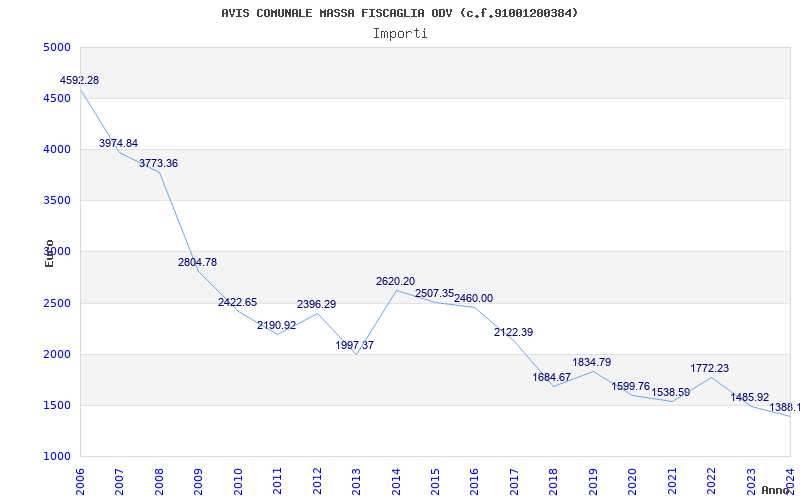Viewport: 800px width, 500px height.
Task: Click the Euro axis title
Action: click(x=49, y=253)
